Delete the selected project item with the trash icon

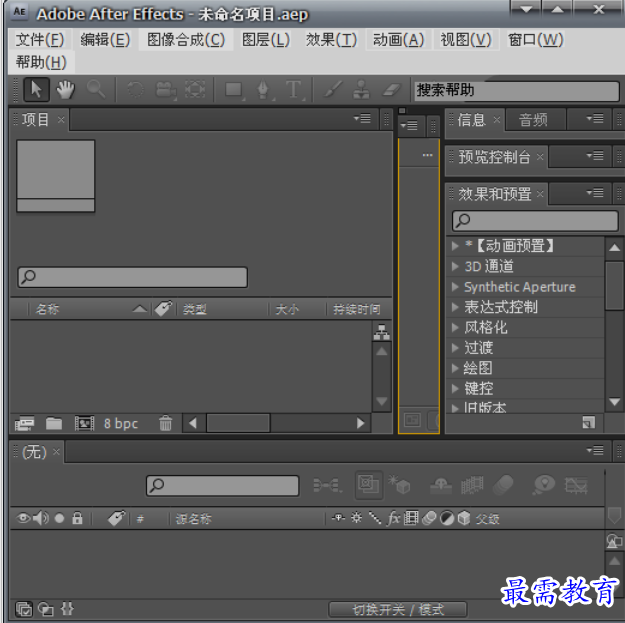pyautogui.click(x=165, y=423)
